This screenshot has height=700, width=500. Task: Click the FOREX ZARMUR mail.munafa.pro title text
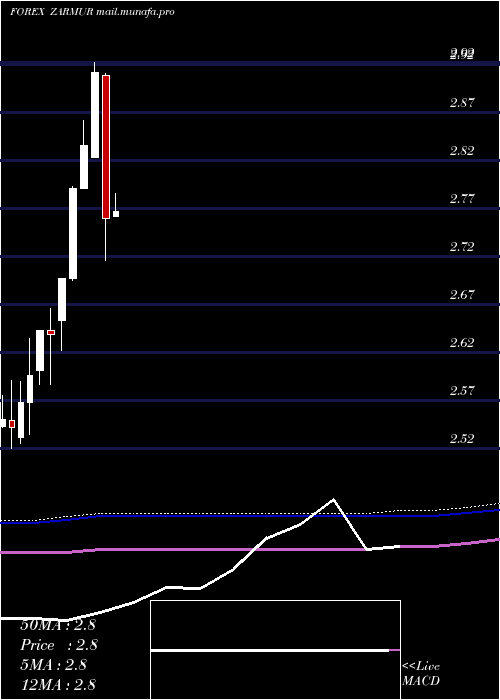[92, 12]
